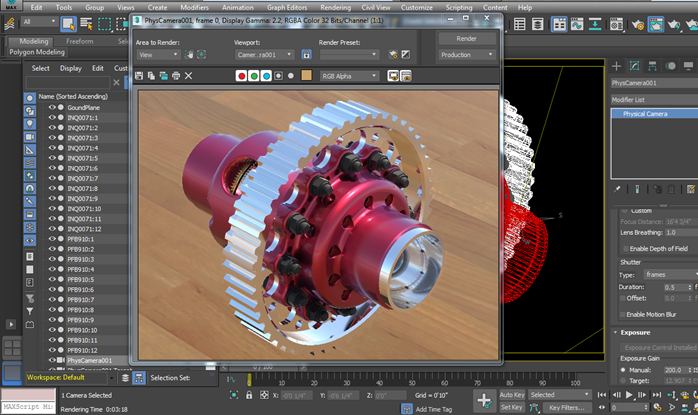Click the Auto Key button
698x415 pixels.
[x=512, y=395]
